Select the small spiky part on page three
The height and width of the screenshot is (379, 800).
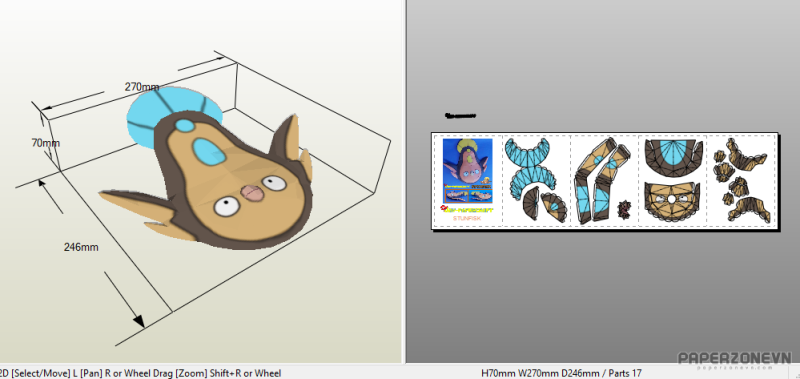(x=624, y=208)
